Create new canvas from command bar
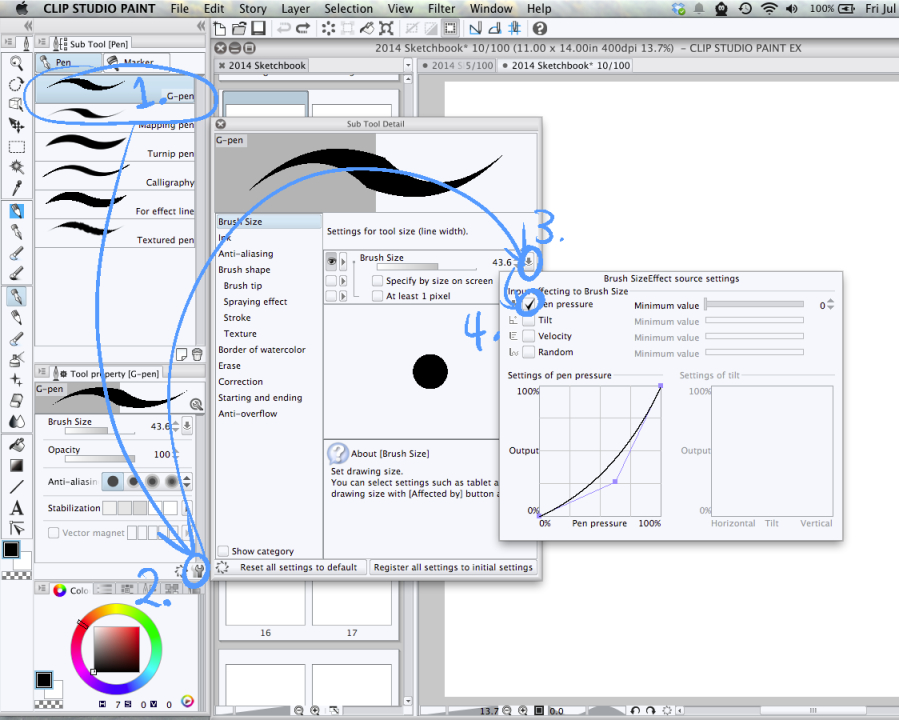Image resolution: width=899 pixels, height=720 pixels. (x=220, y=28)
